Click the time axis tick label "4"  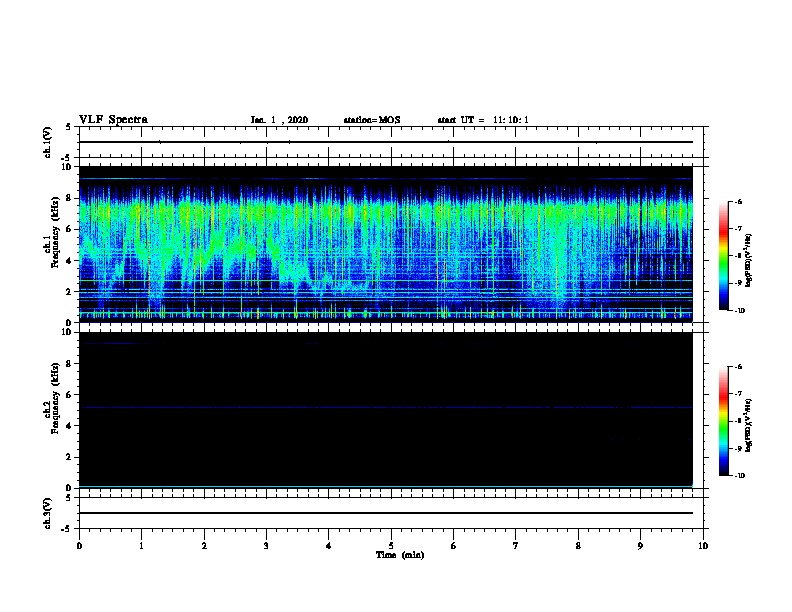pyautogui.click(x=328, y=546)
